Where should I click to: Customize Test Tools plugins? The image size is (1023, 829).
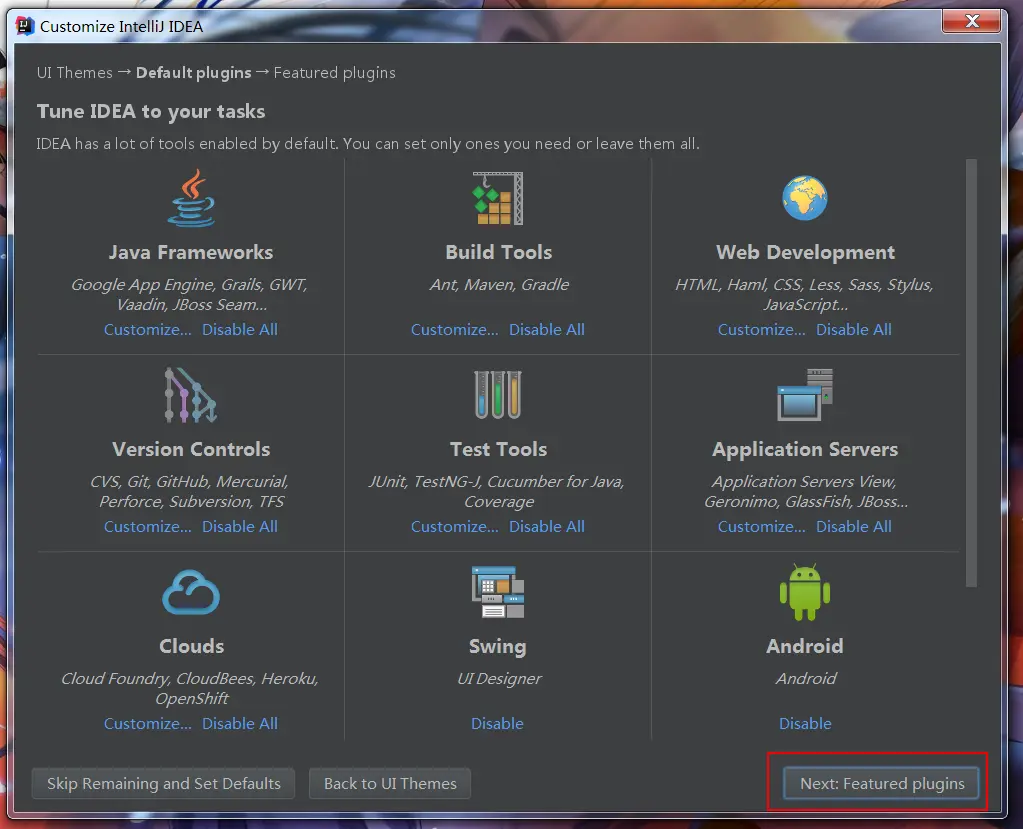pyautogui.click(x=454, y=526)
